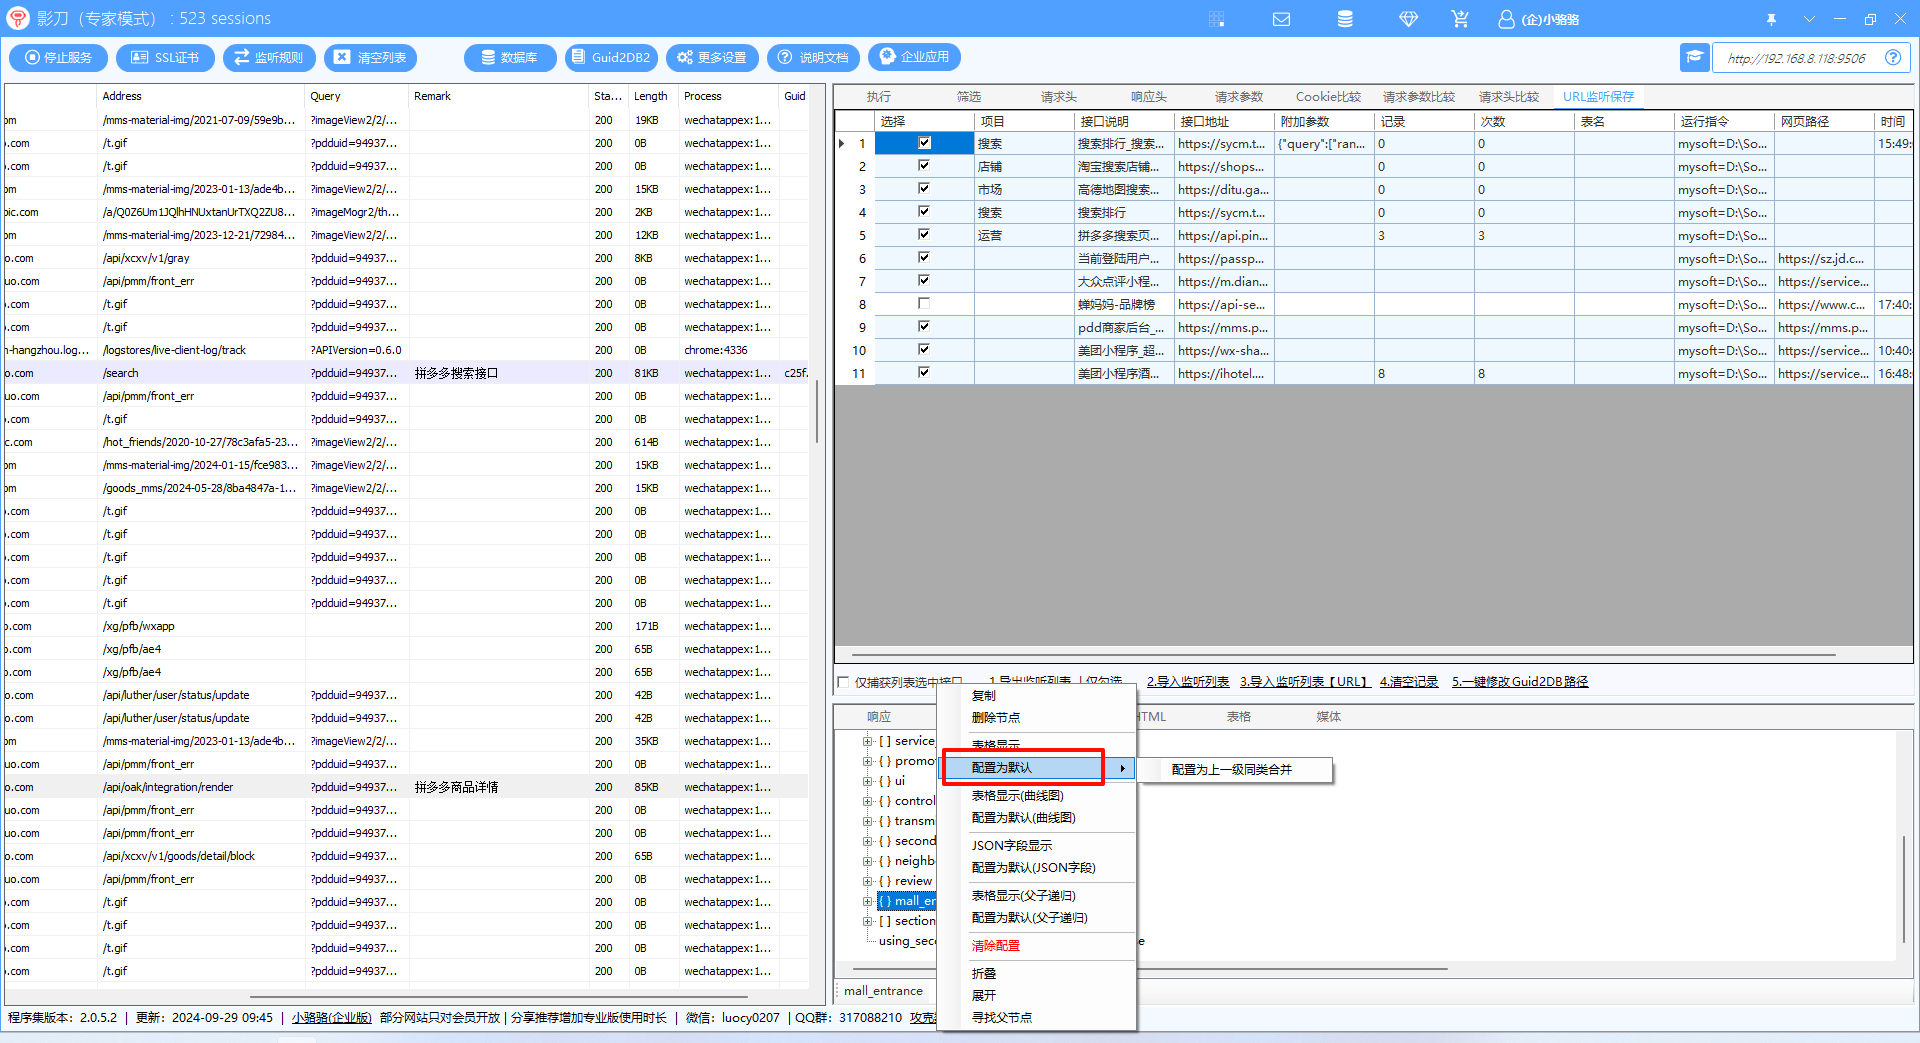Open the mail envelope icon in title bar

tap(1281, 19)
